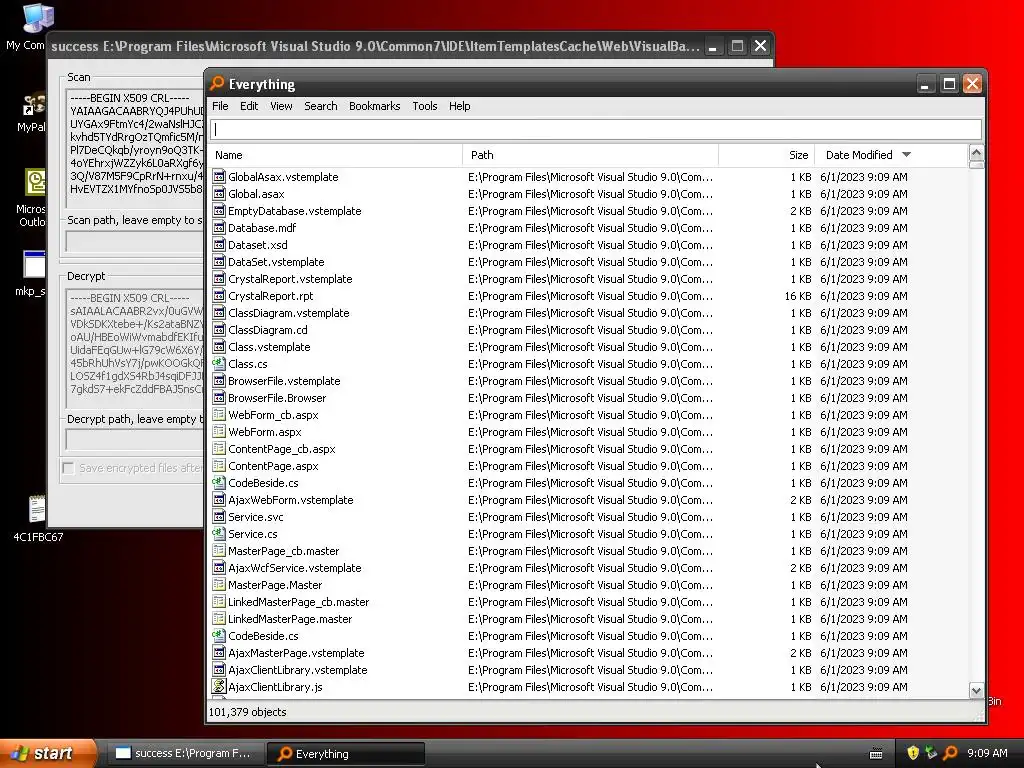The height and width of the screenshot is (768, 1024).
Task: Click the Service.svc file icon
Action: pyautogui.click(x=219, y=516)
